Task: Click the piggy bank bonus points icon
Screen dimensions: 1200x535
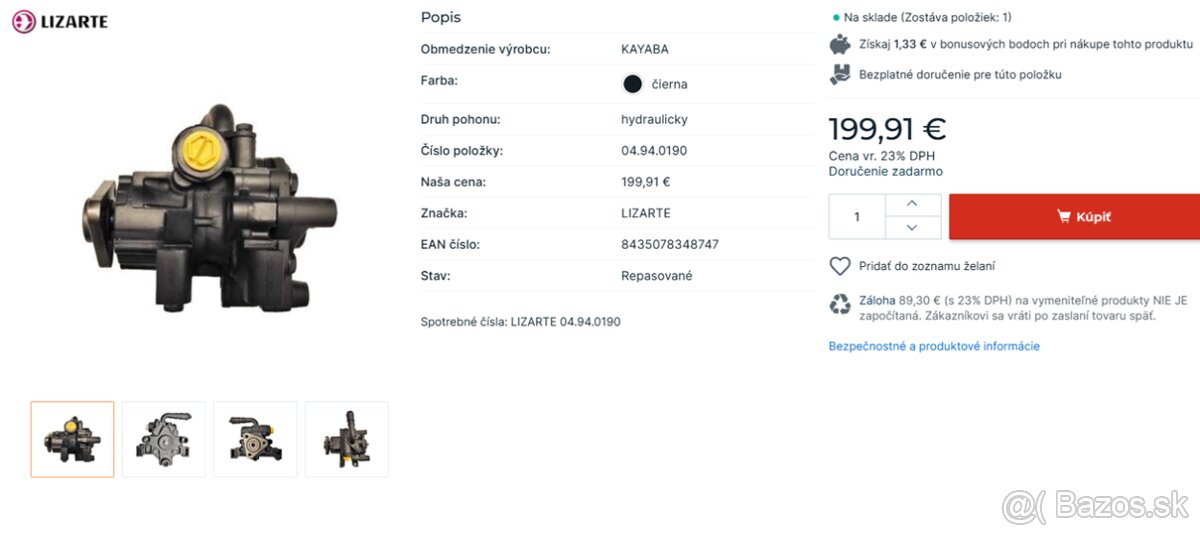Action: pyautogui.click(x=840, y=44)
